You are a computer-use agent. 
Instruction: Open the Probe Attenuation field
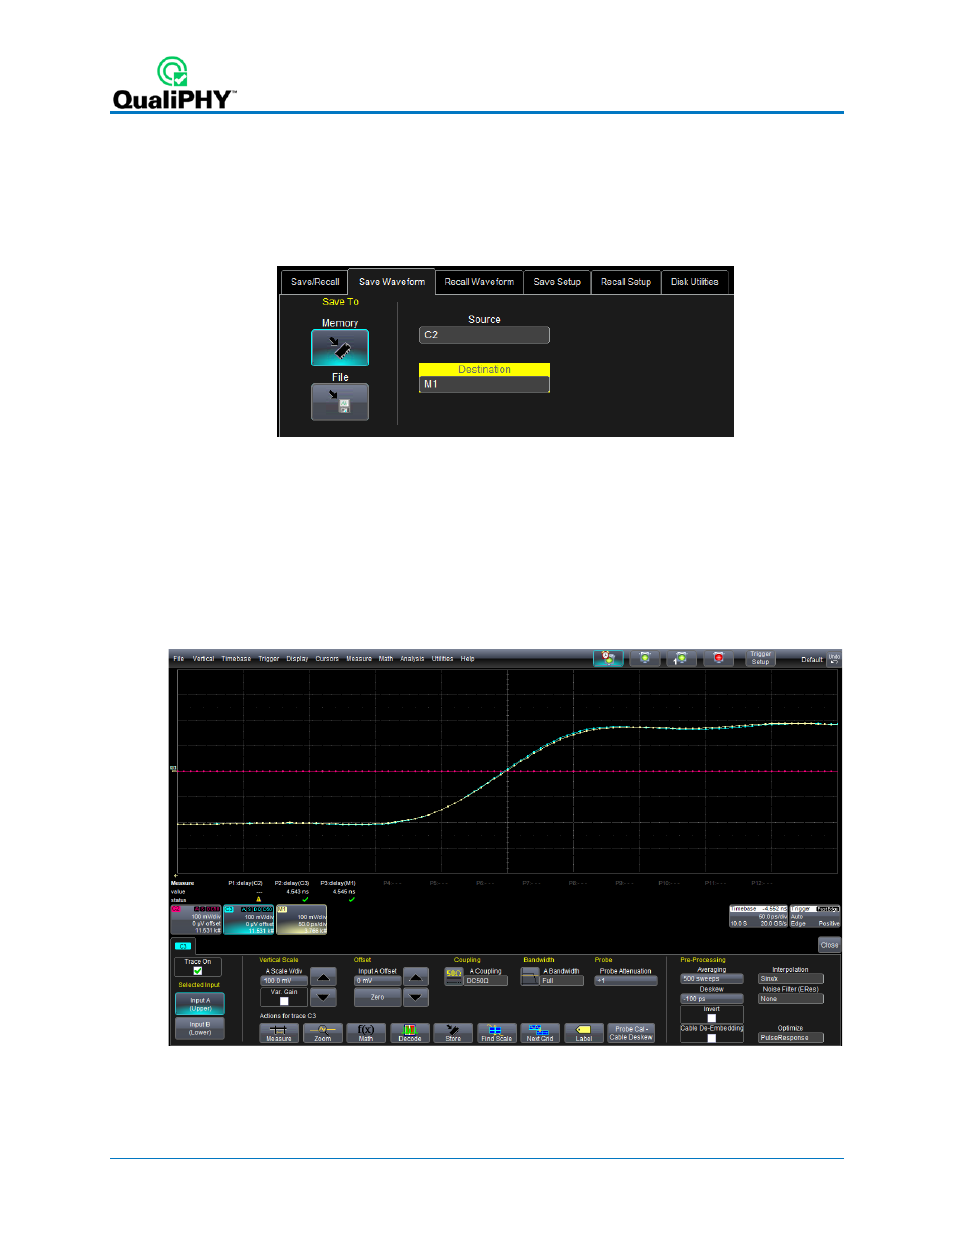coord(626,981)
